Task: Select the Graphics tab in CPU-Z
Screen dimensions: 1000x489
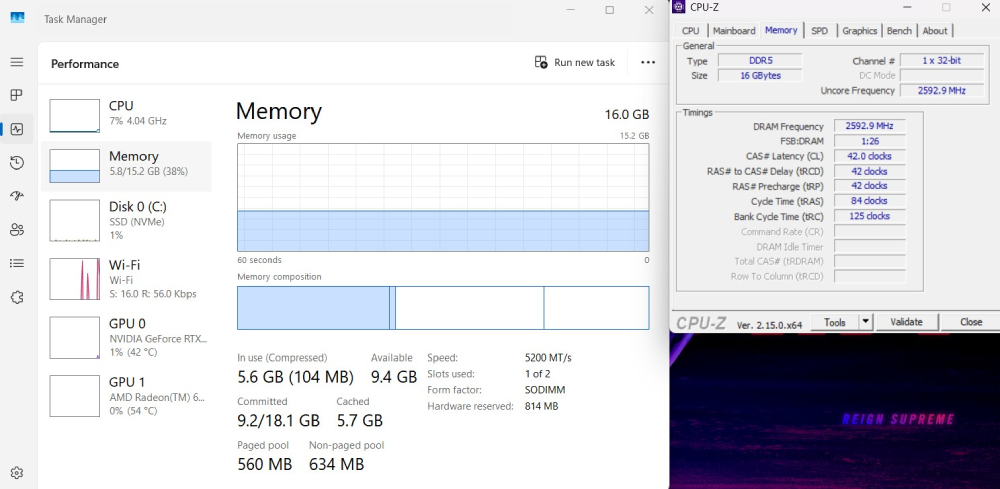Action: (x=859, y=31)
